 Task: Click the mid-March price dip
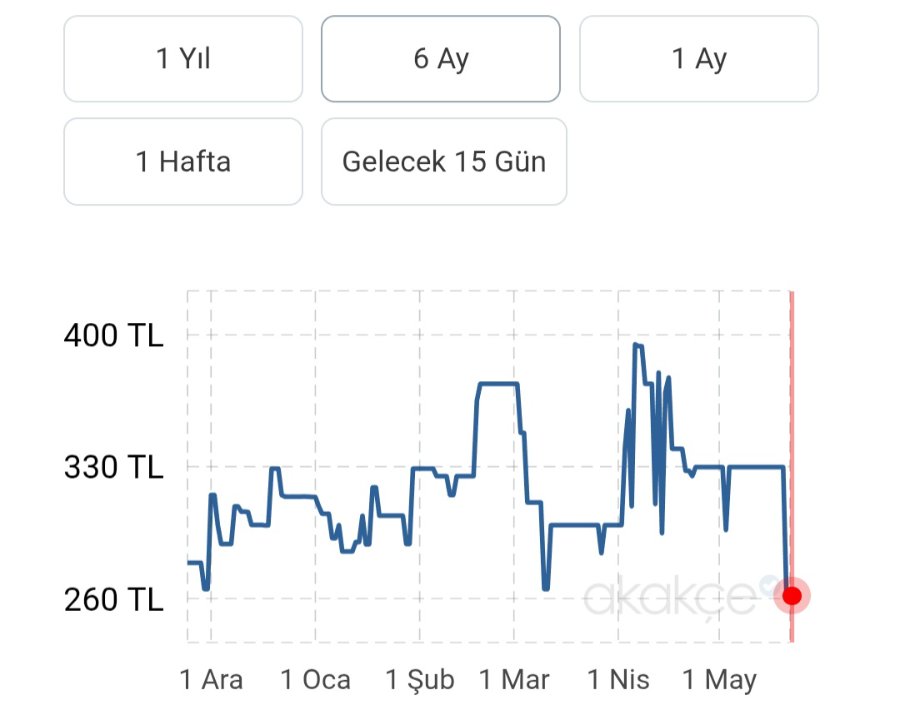tap(546, 588)
